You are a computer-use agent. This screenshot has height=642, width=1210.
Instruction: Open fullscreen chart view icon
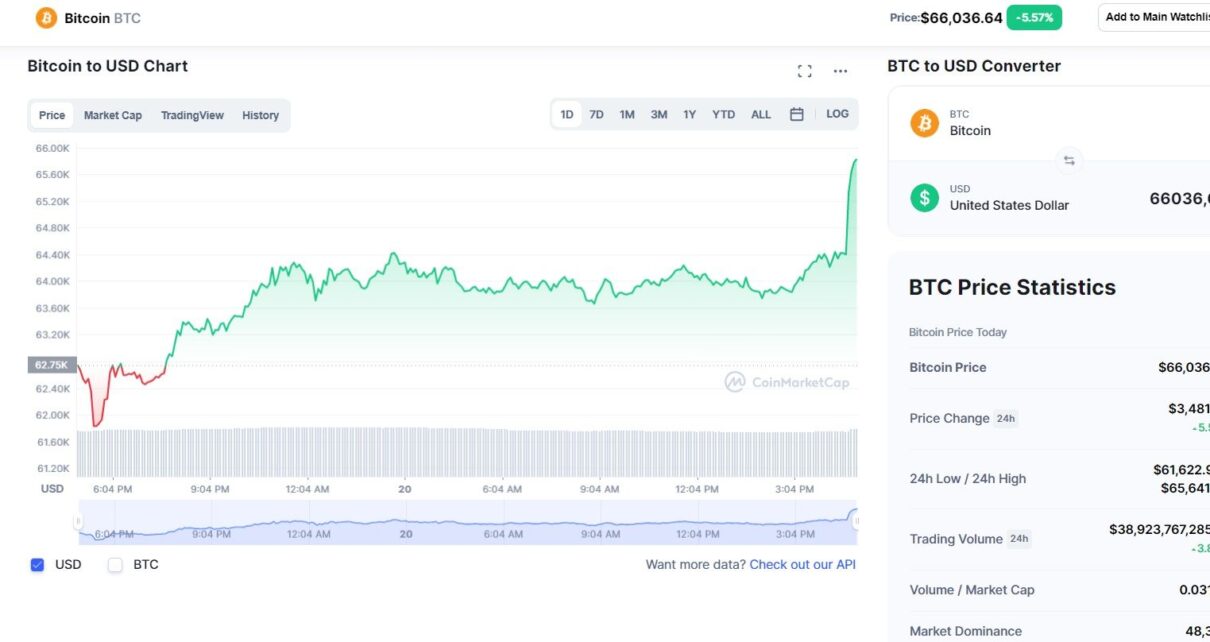(804, 71)
